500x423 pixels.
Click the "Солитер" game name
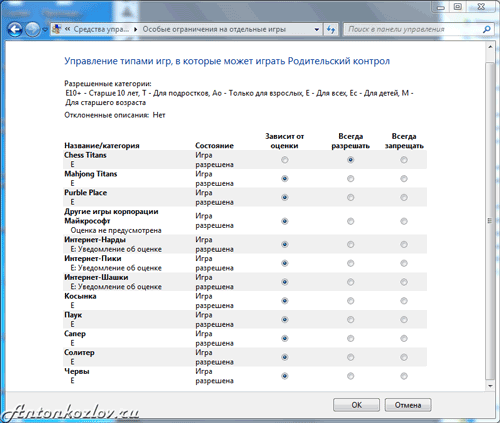click(79, 352)
